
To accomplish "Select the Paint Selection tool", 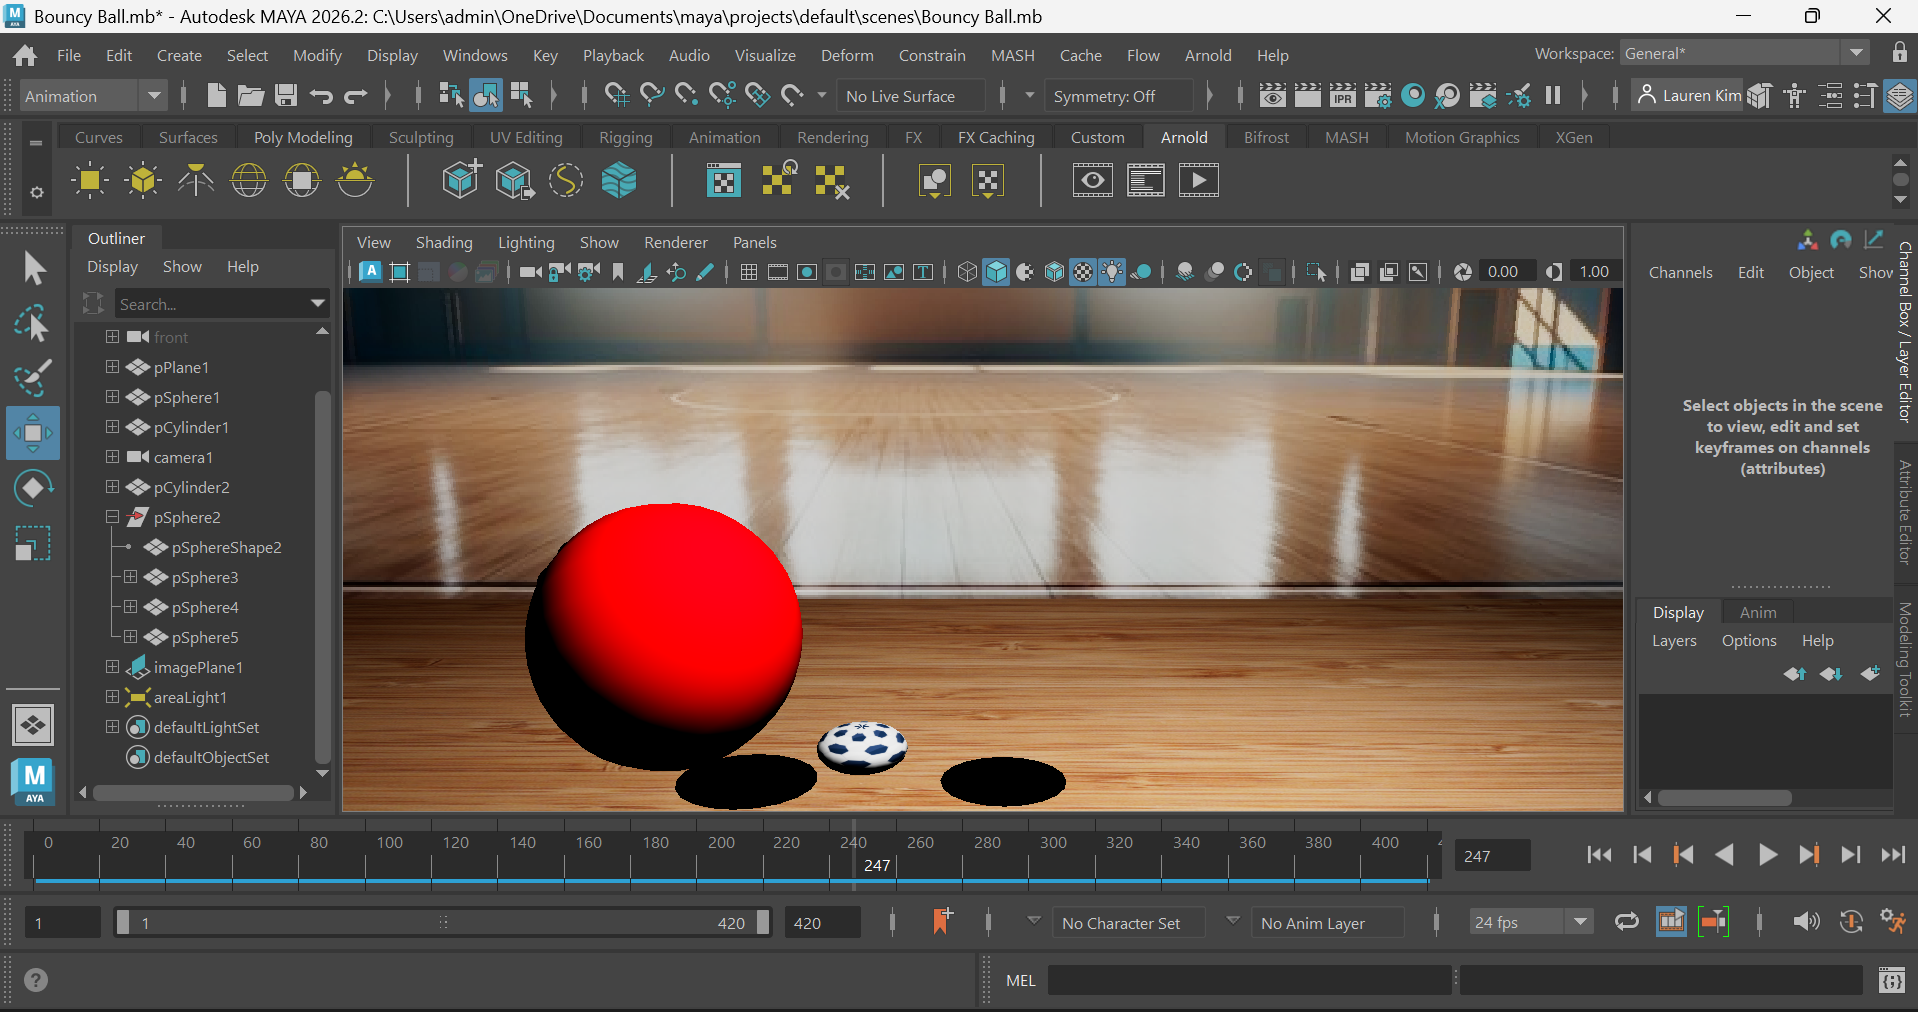I will [x=33, y=378].
